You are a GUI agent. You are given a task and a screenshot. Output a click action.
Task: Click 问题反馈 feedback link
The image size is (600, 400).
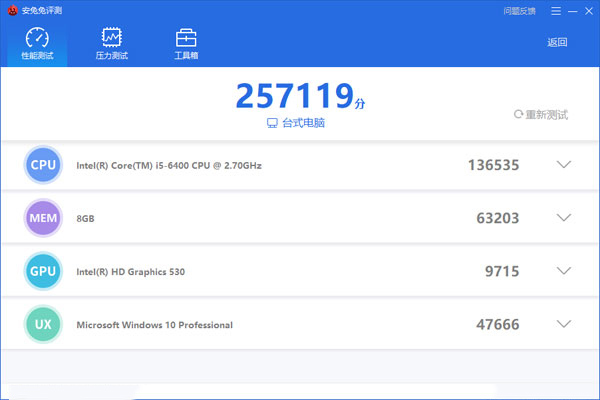tap(520, 11)
